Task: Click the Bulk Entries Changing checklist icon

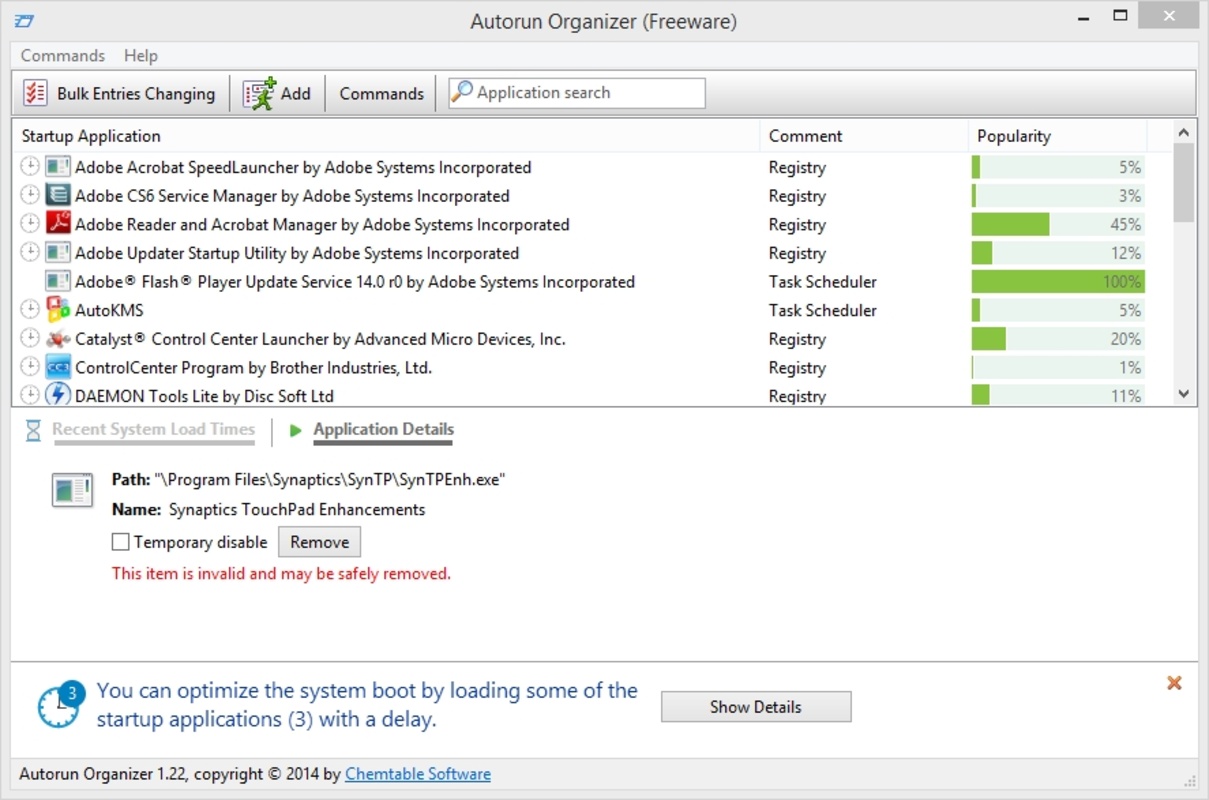Action: tap(35, 93)
